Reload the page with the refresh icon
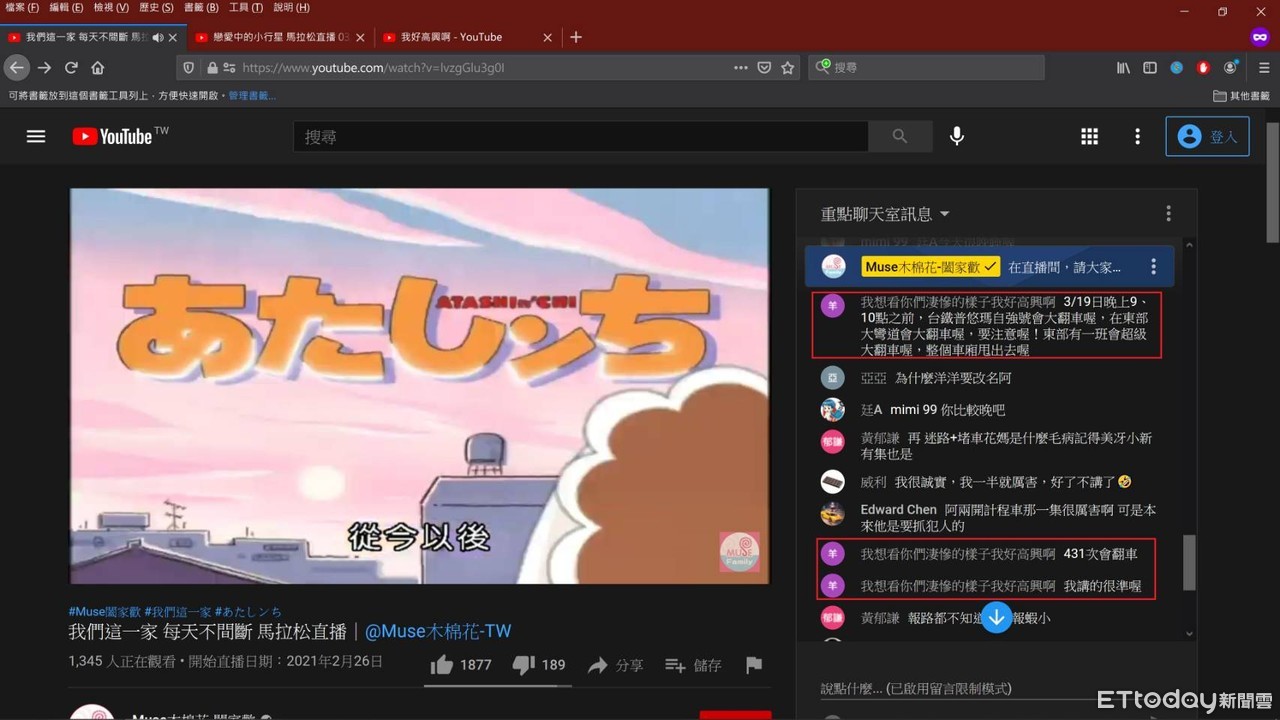Screen dimensions: 1280x720 (x=71, y=68)
